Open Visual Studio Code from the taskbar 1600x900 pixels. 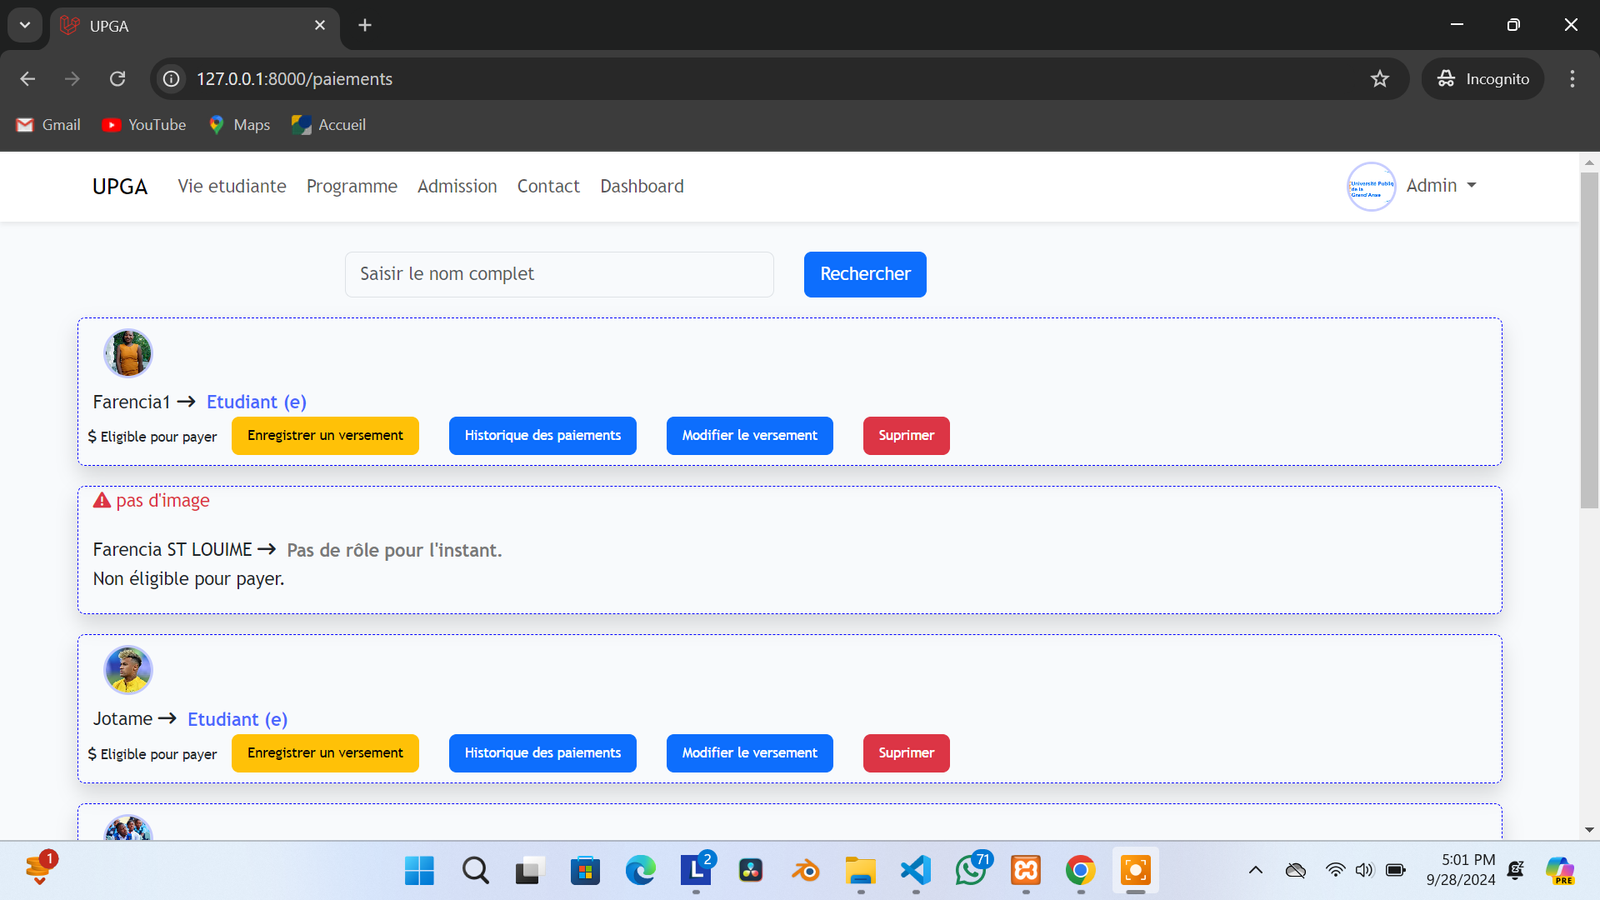[915, 870]
